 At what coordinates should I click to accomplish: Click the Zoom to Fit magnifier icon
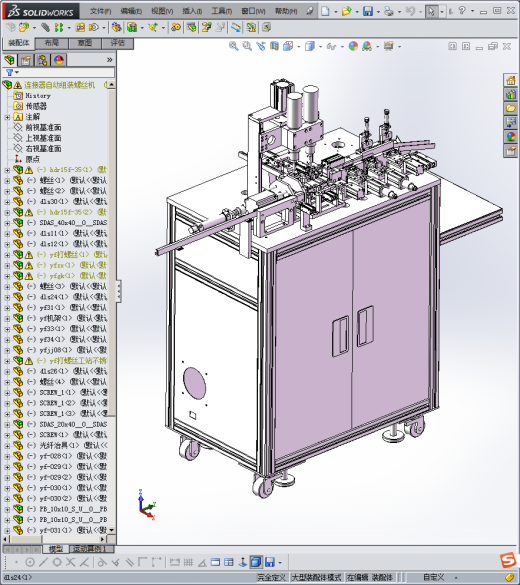[234, 46]
